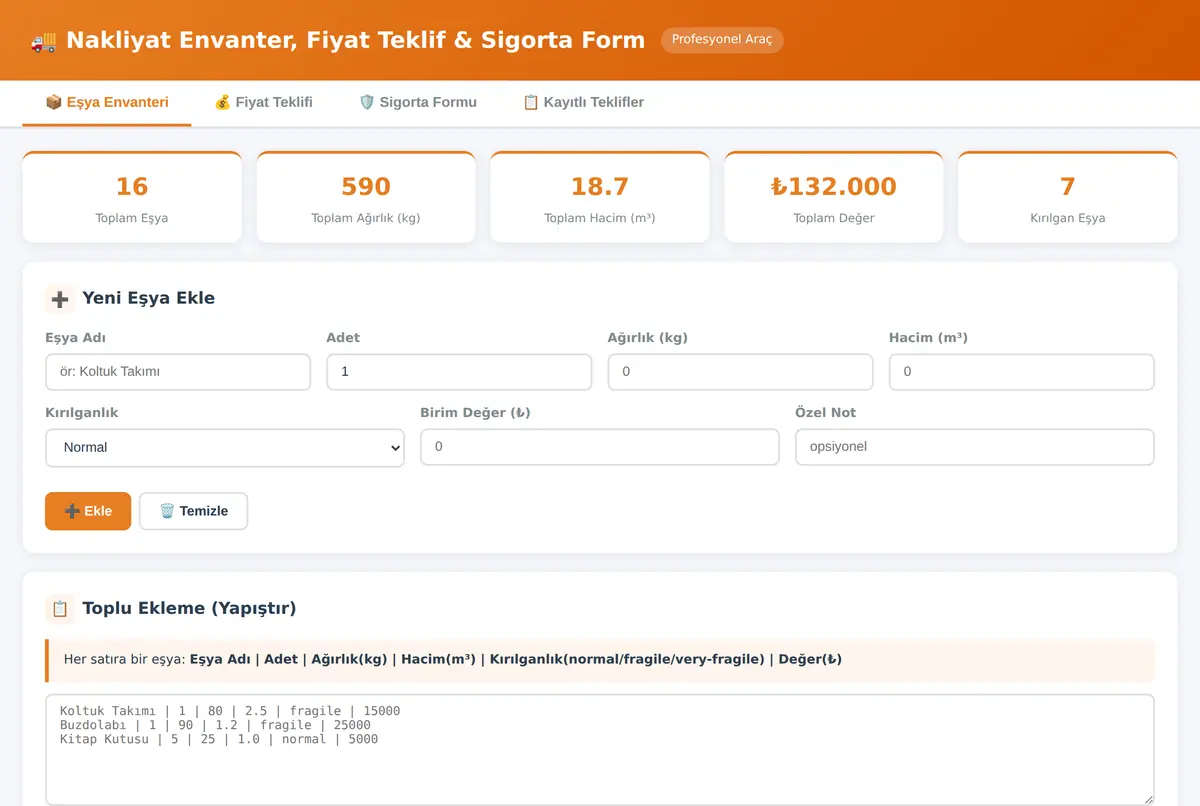Click the clipboard icon beside Toplu Ekleme
This screenshot has height=806, width=1200.
(x=60, y=608)
